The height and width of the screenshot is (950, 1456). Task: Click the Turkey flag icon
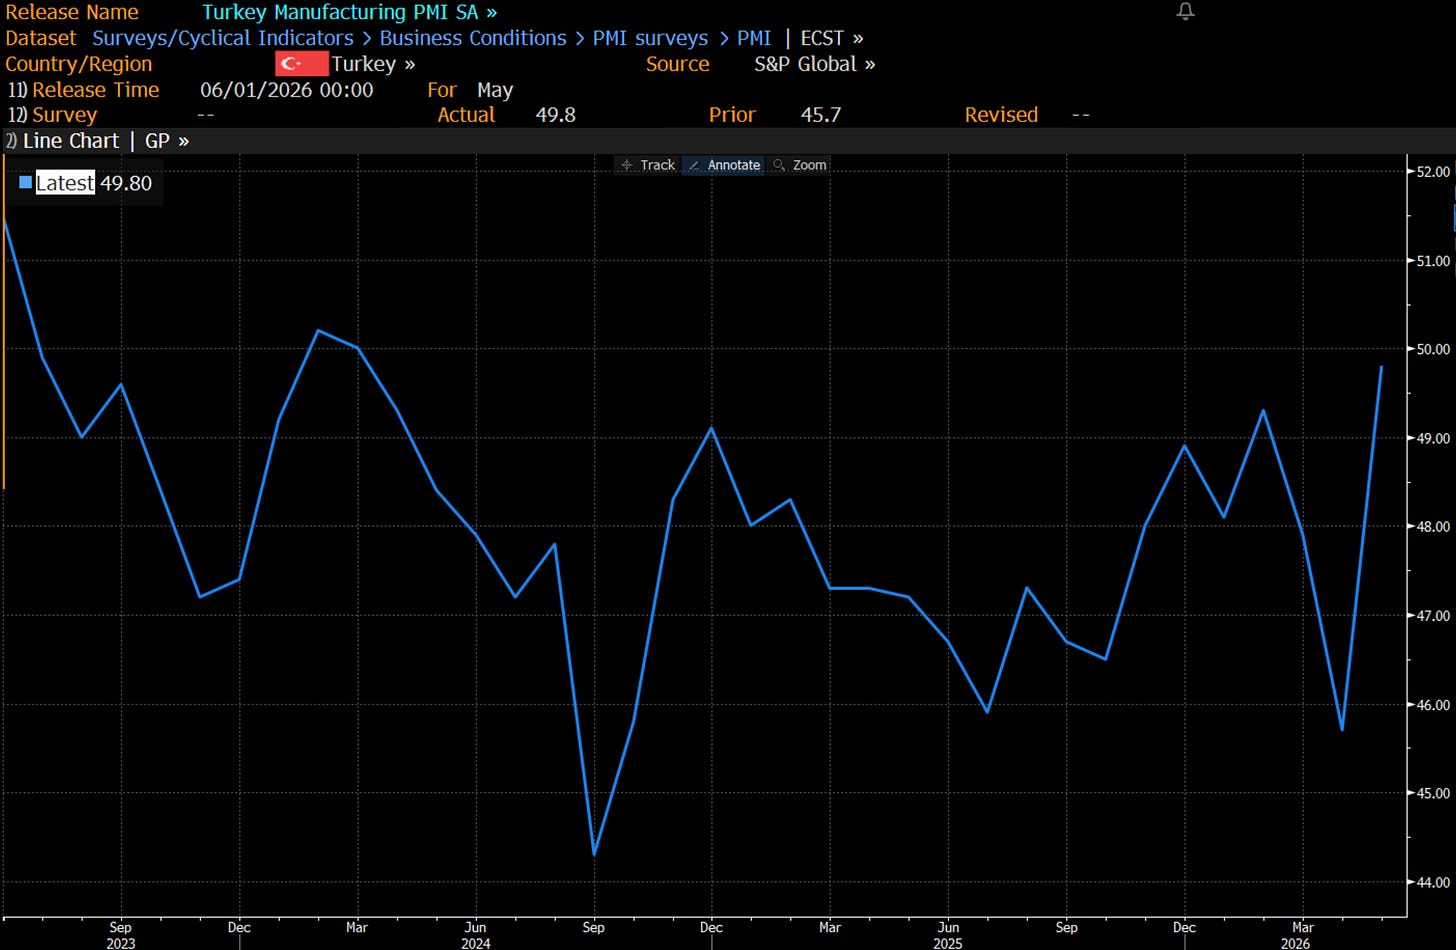point(301,64)
